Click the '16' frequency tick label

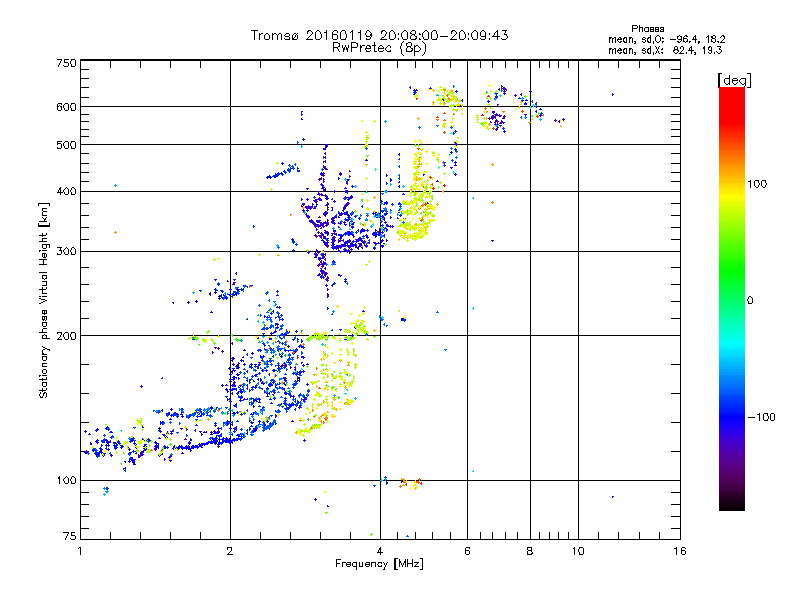[680, 551]
